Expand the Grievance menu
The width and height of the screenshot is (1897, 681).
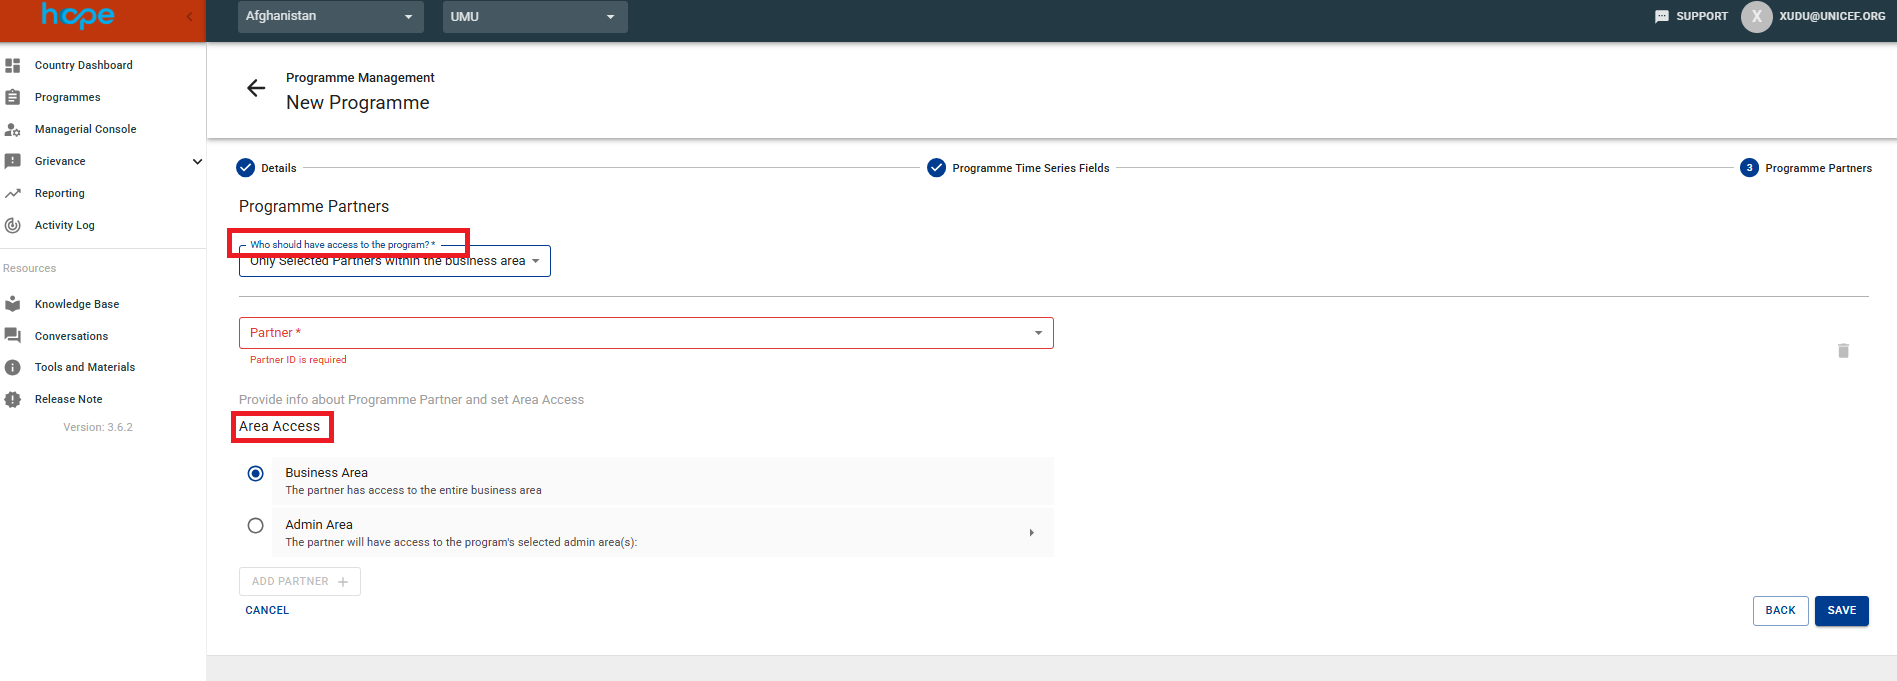tap(197, 161)
